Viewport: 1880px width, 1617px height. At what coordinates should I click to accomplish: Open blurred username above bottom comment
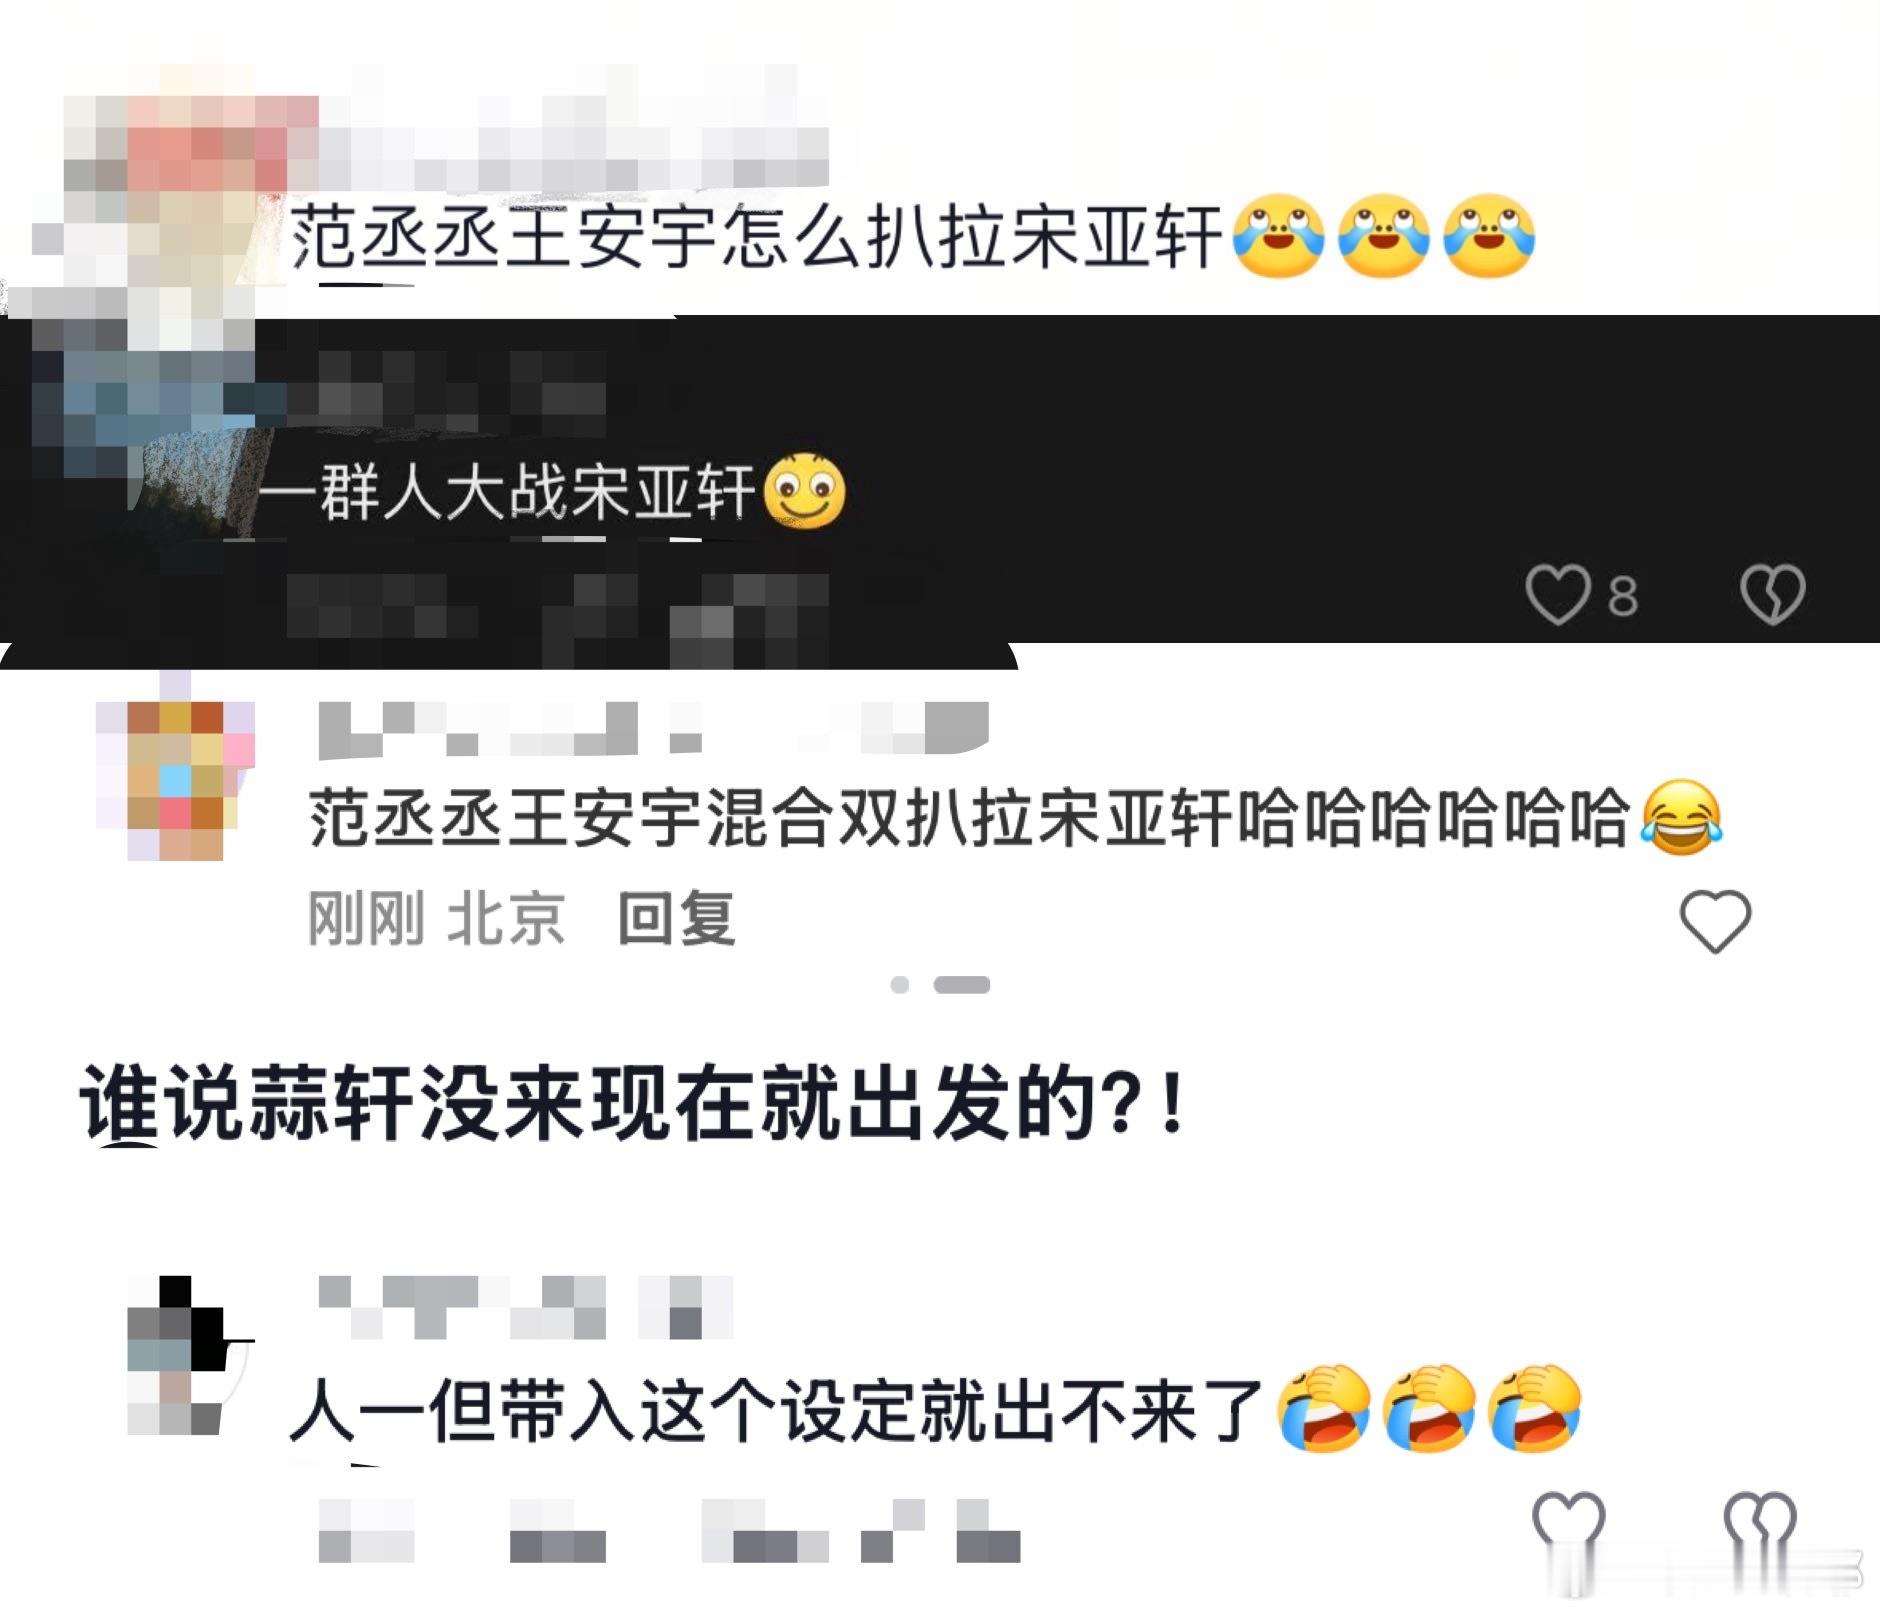pyautogui.click(x=525, y=1307)
